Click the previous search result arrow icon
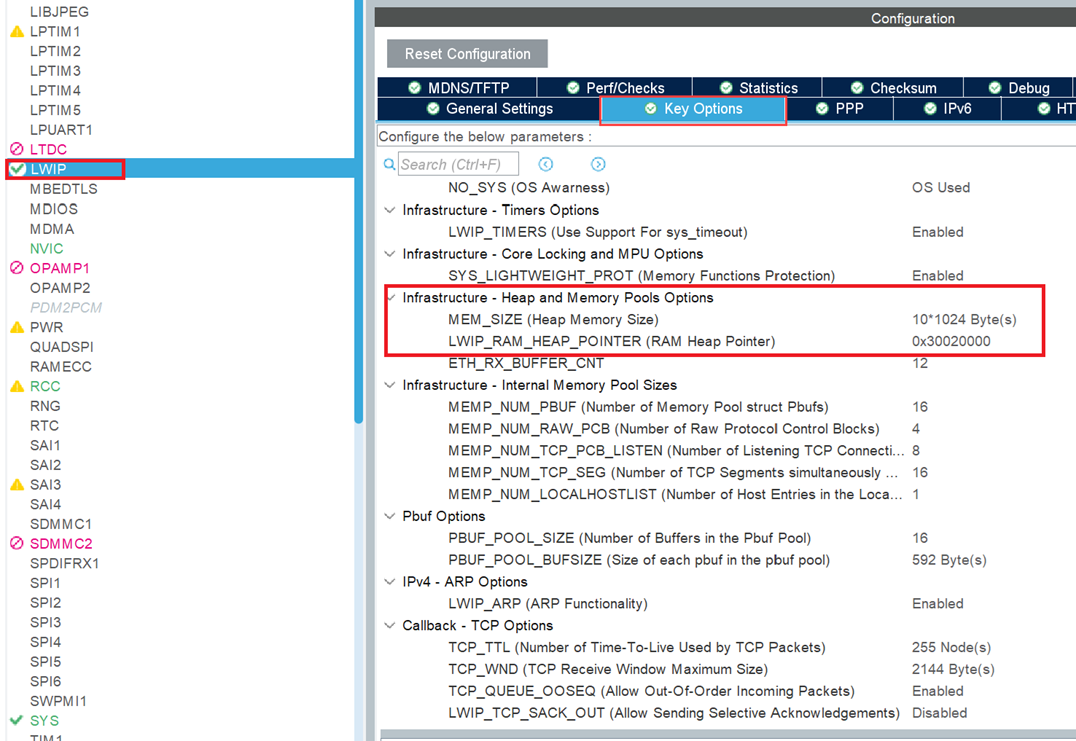1076x741 pixels. click(x=545, y=164)
